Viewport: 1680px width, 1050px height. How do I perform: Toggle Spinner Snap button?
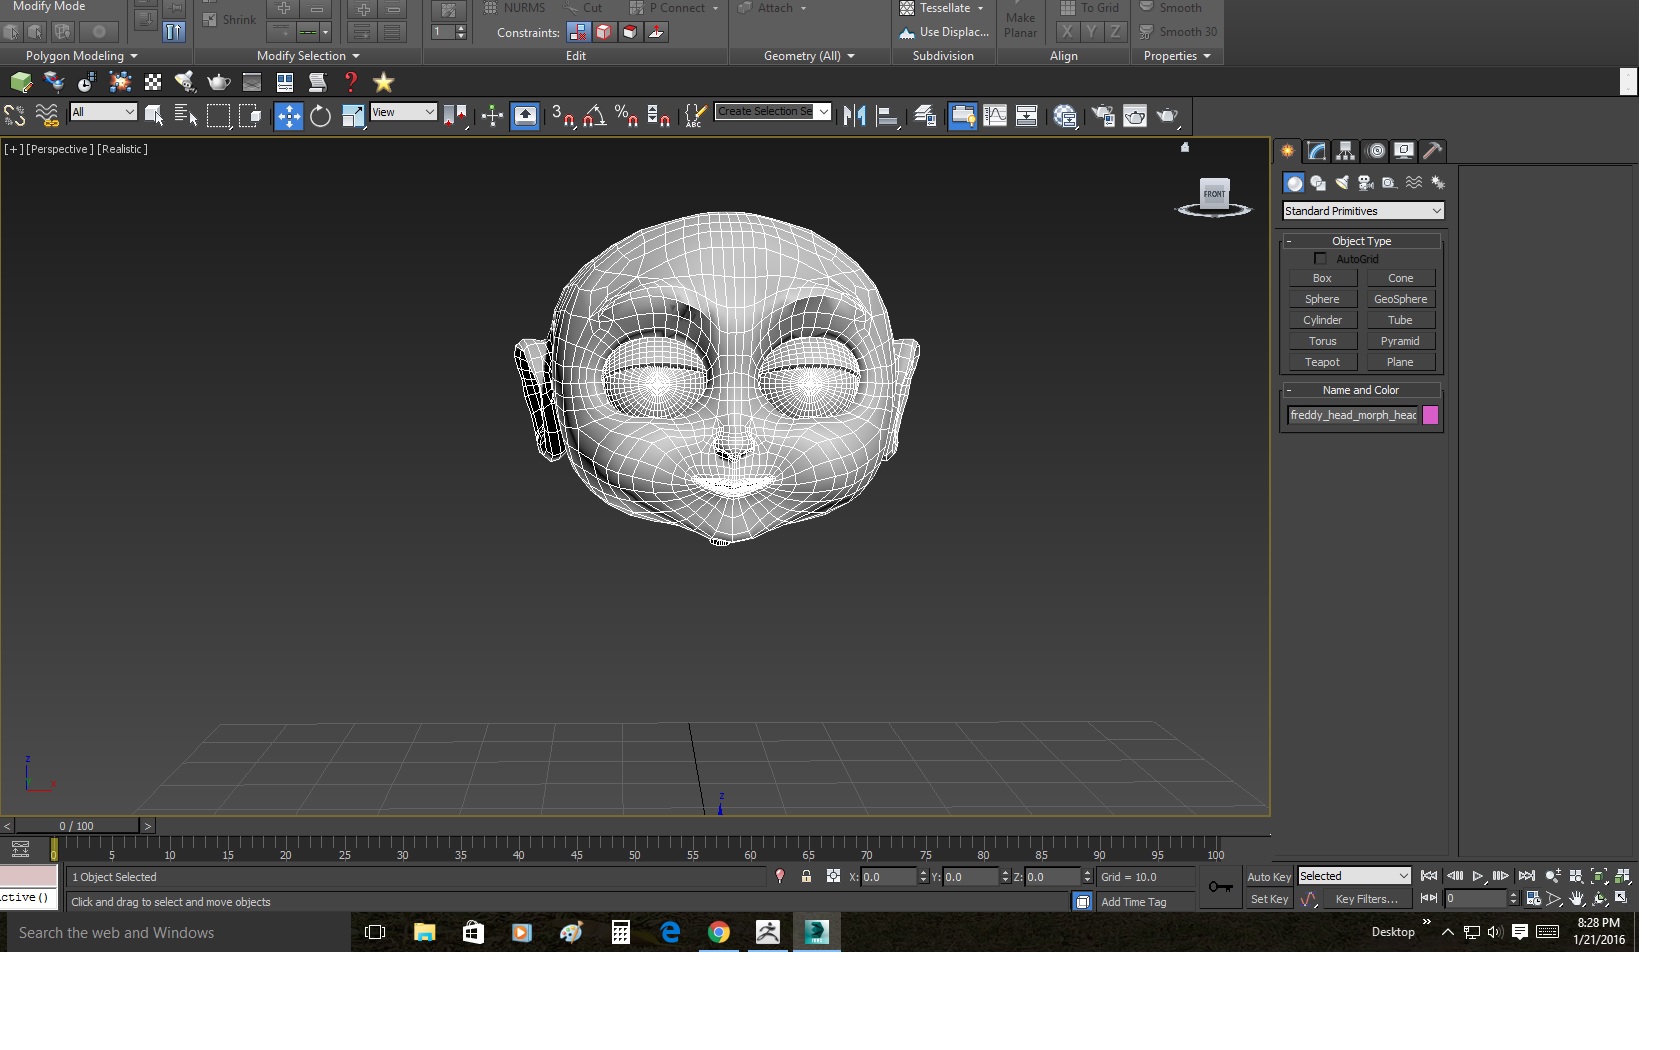658,116
